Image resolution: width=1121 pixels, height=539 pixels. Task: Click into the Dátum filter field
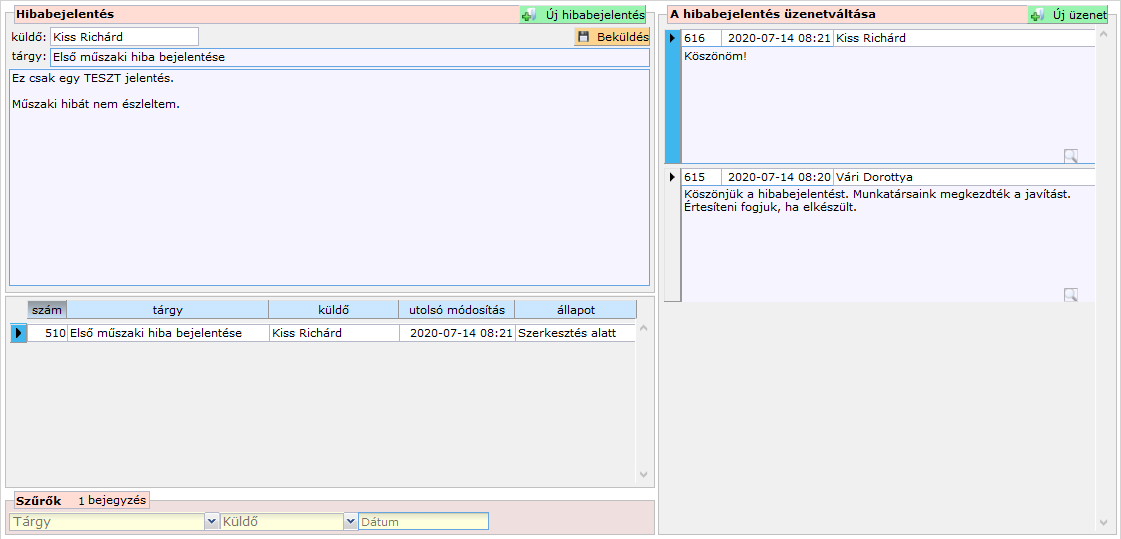click(423, 521)
